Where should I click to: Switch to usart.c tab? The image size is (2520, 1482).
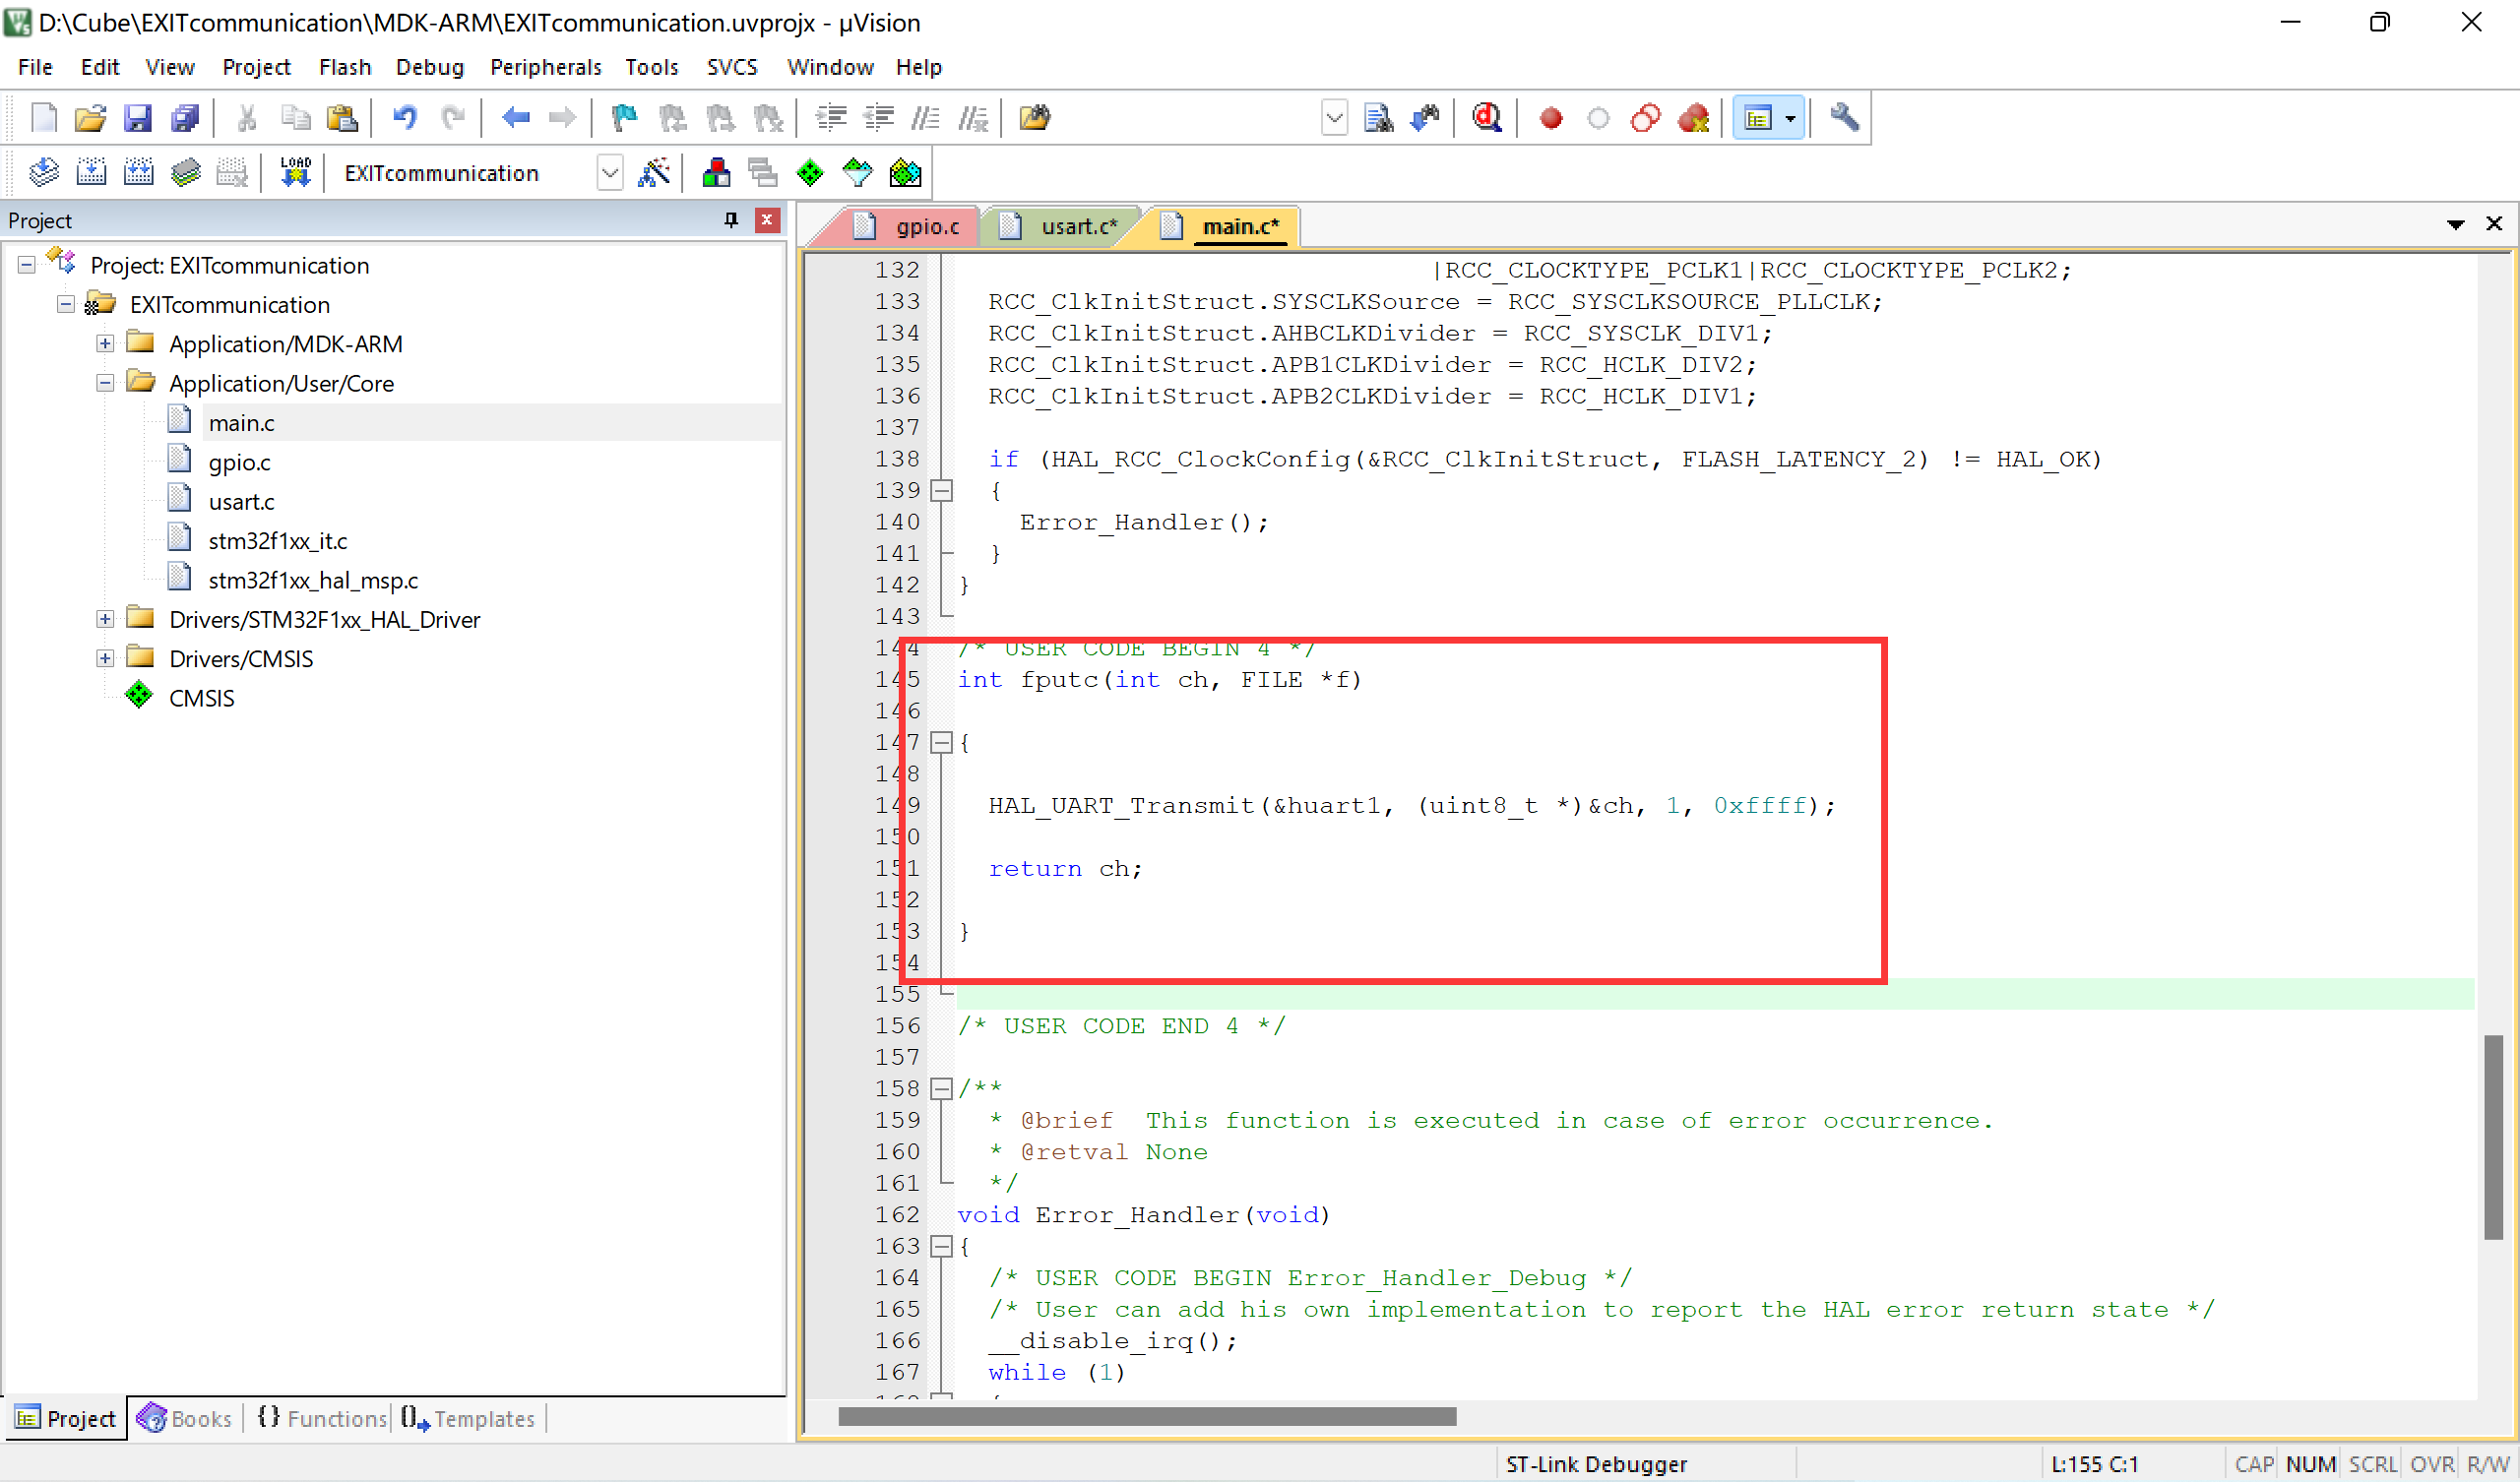click(1077, 226)
